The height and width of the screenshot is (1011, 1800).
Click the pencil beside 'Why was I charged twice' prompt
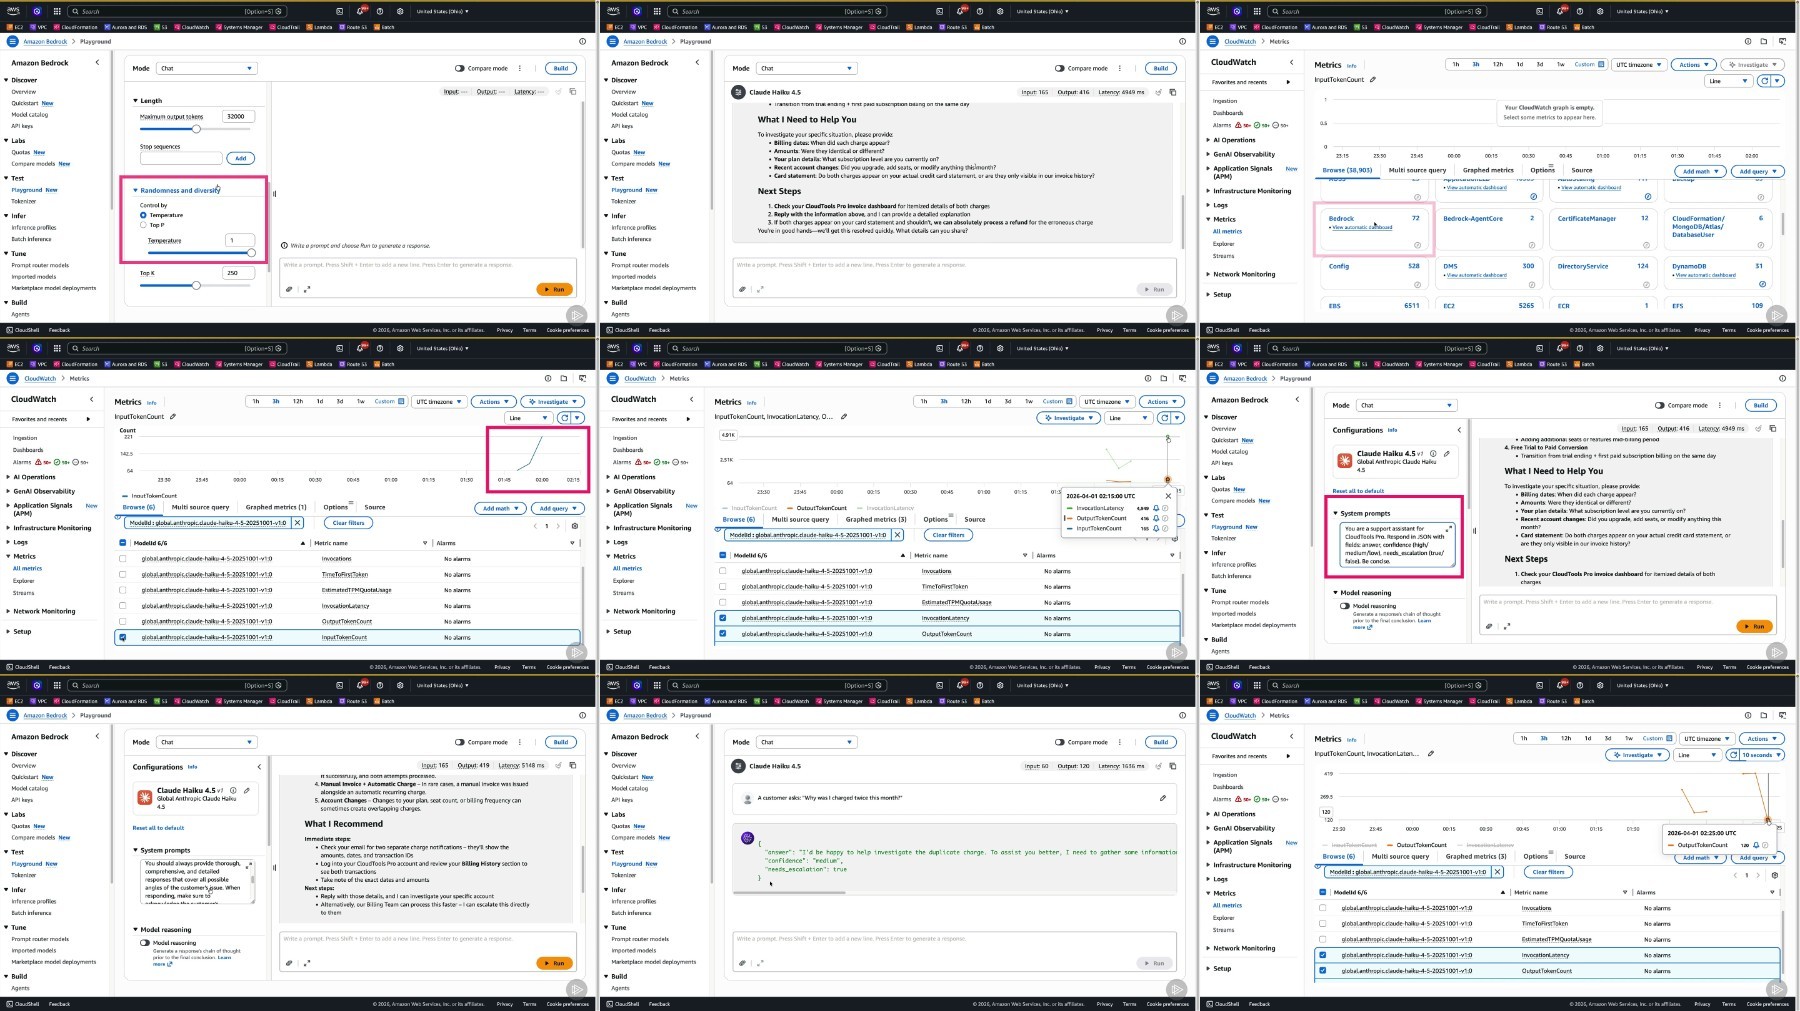click(x=1162, y=798)
